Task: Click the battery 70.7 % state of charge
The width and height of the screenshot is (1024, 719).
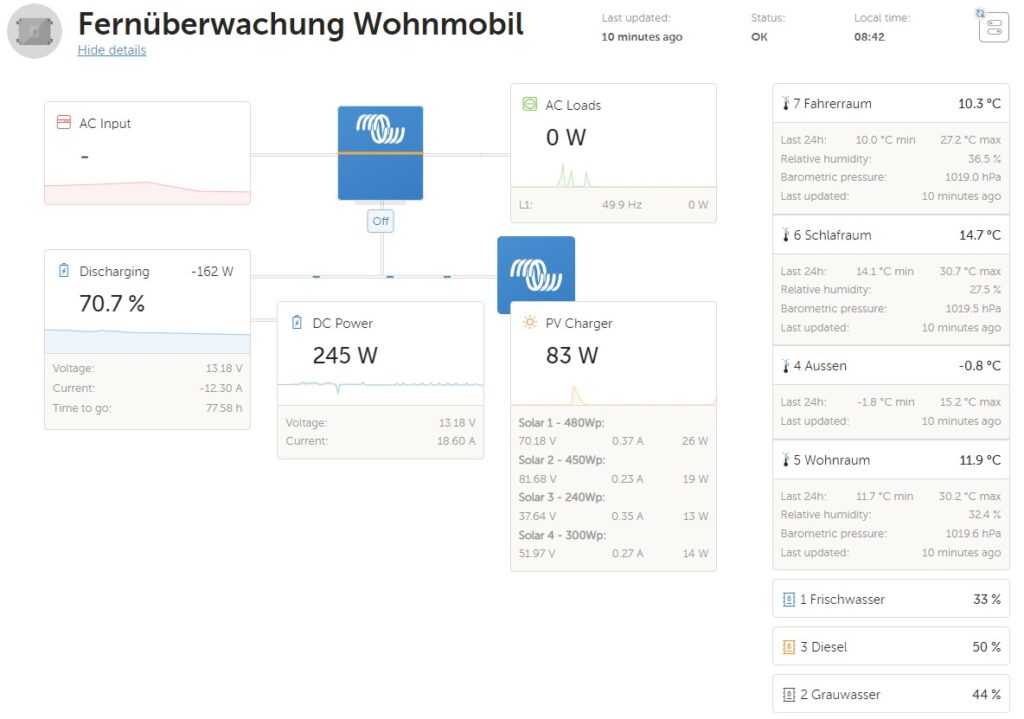Action: click(112, 304)
